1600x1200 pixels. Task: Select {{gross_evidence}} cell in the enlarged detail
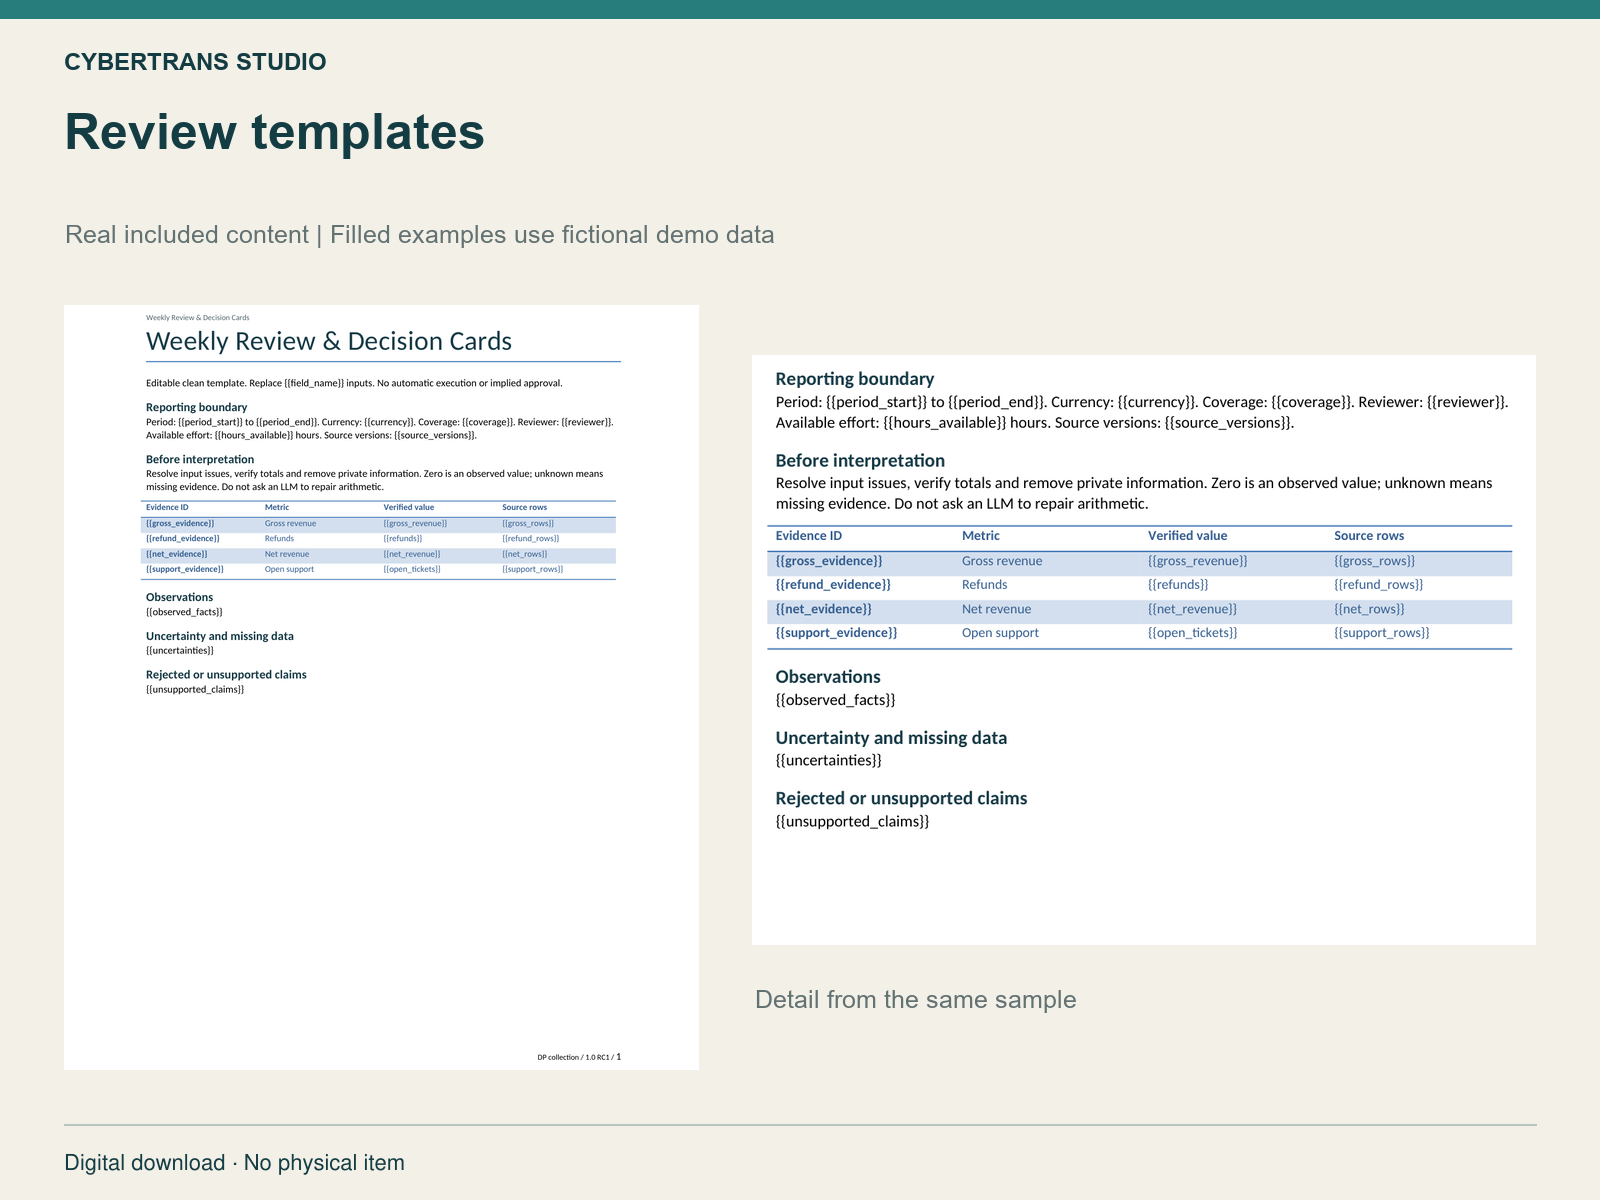829,561
